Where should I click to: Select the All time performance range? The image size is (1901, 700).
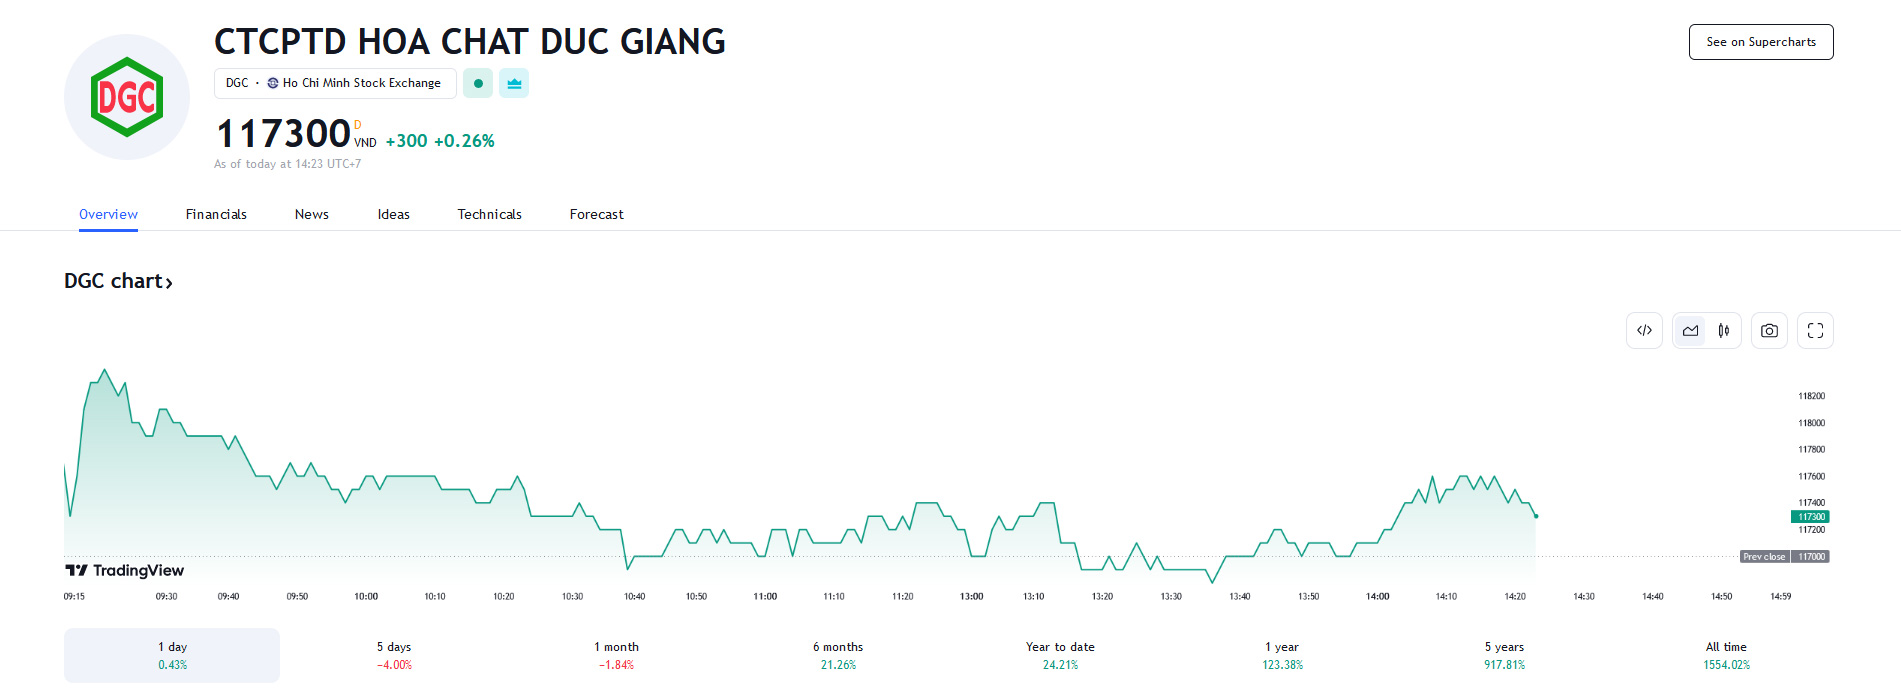click(x=1726, y=655)
